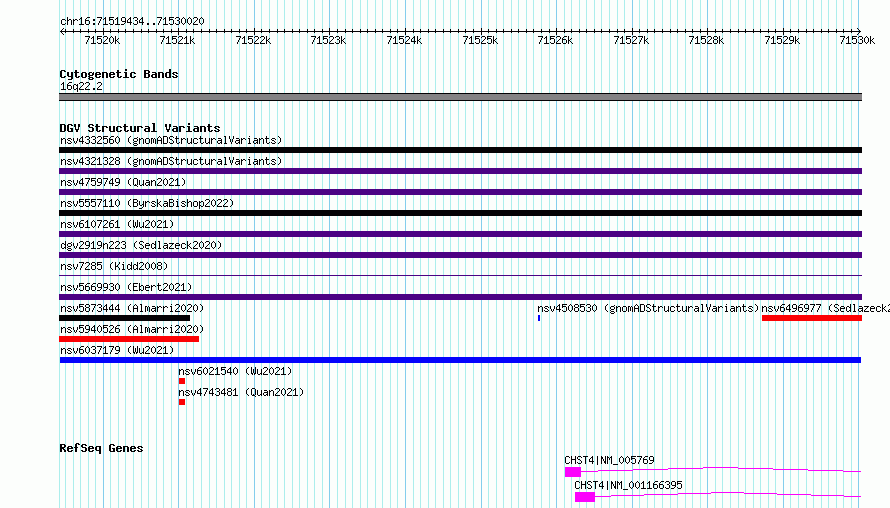The height and width of the screenshot is (508, 890).
Task: Click the magenta exon box of CHST4|NM_005769
Action: [573, 472]
